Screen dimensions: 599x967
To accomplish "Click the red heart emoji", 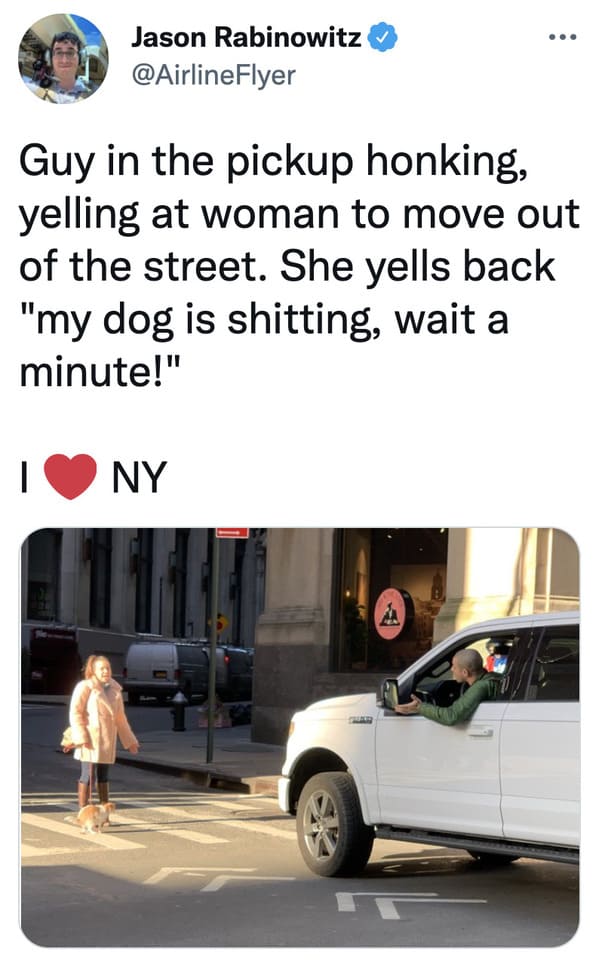I will point(72,476).
